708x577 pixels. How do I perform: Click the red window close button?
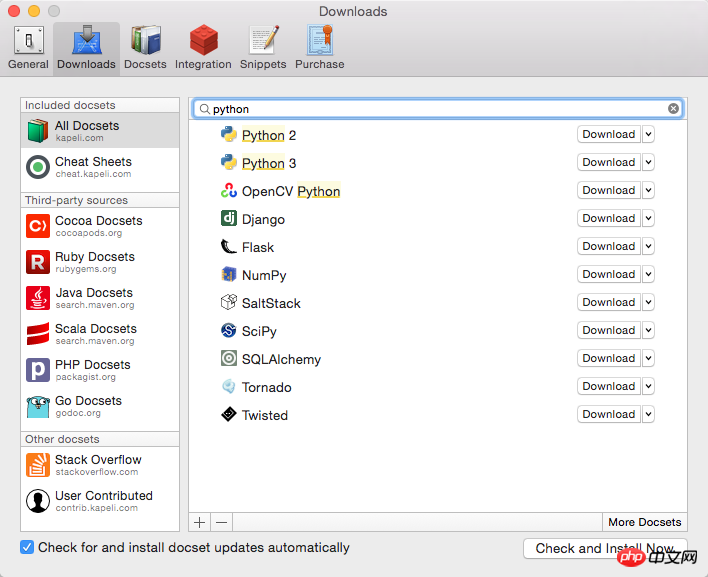(14, 11)
